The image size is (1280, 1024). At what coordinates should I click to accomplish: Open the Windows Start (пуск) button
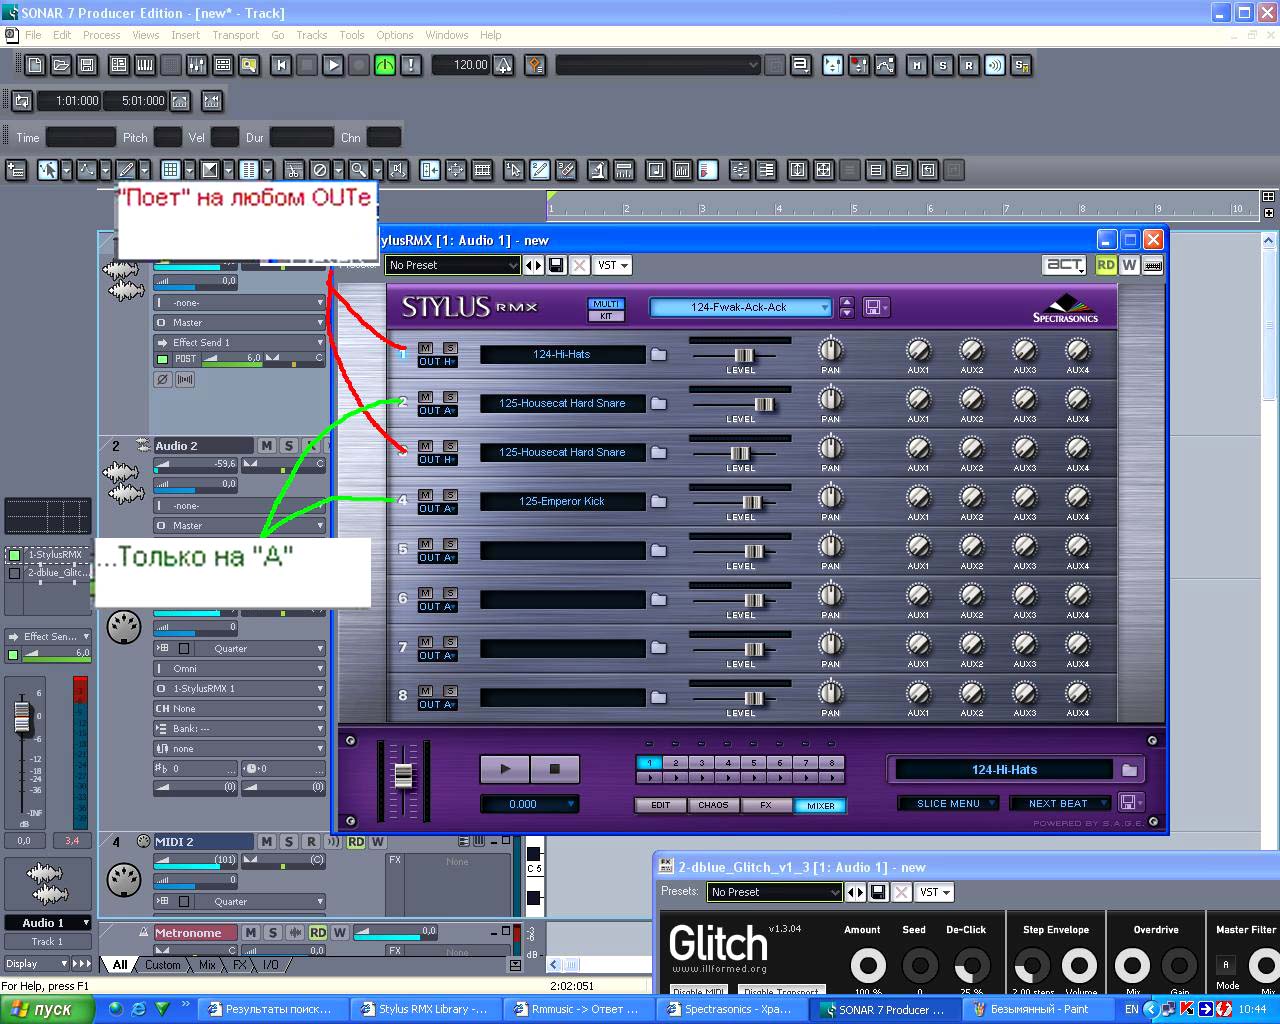47,1009
